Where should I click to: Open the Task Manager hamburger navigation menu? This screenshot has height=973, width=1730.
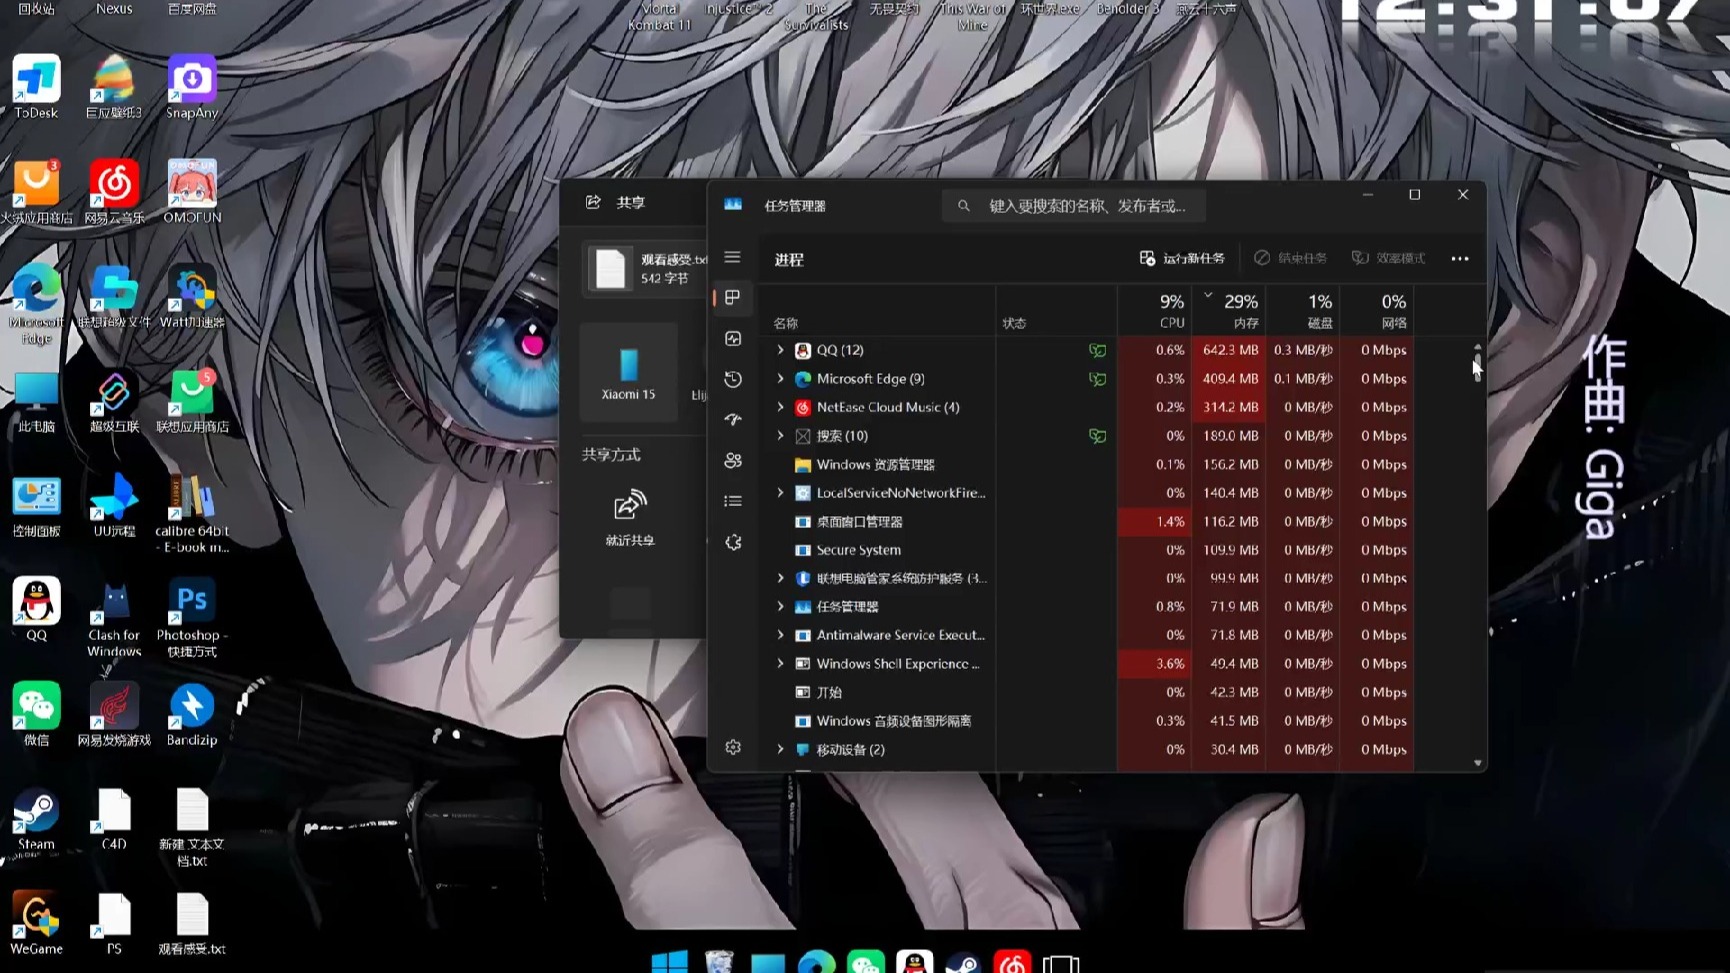[x=732, y=257]
